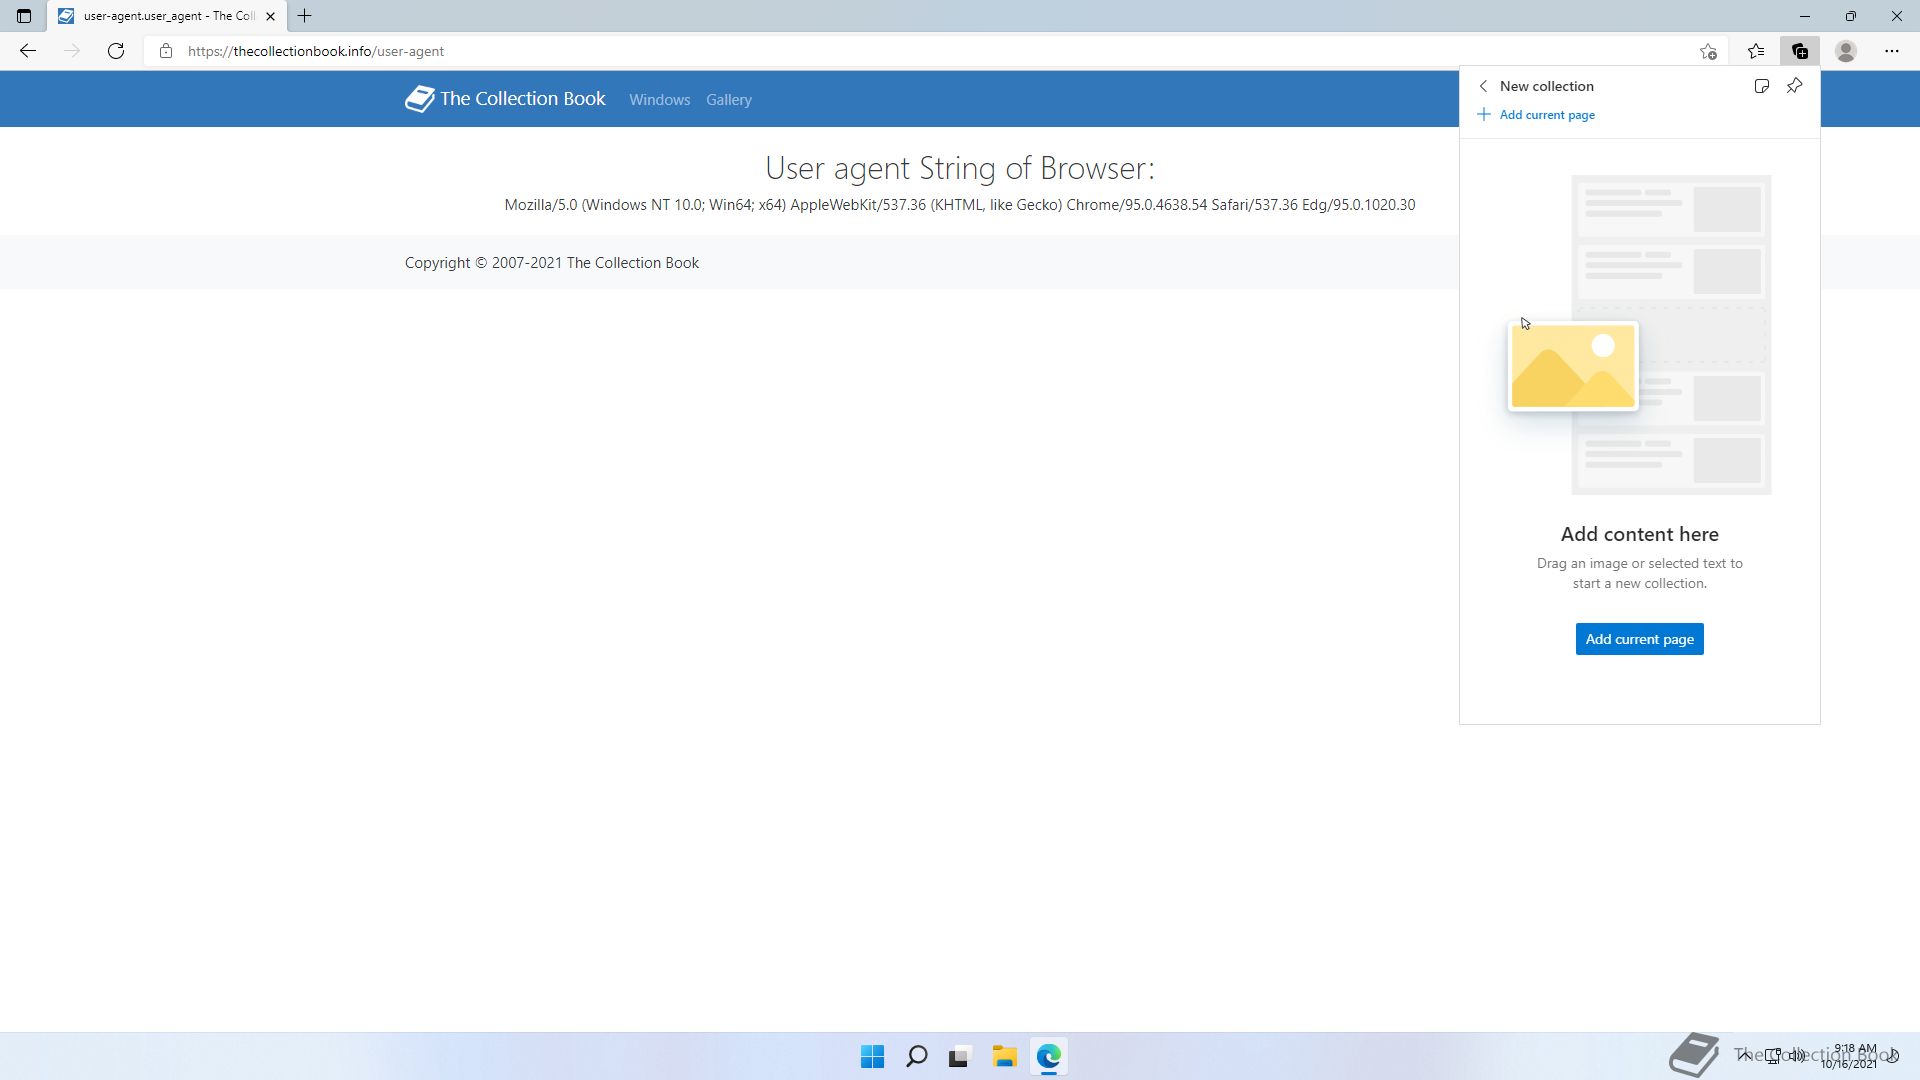Screen dimensions: 1920x1080
Task: Open Task View on the taskbar
Action: point(960,1057)
